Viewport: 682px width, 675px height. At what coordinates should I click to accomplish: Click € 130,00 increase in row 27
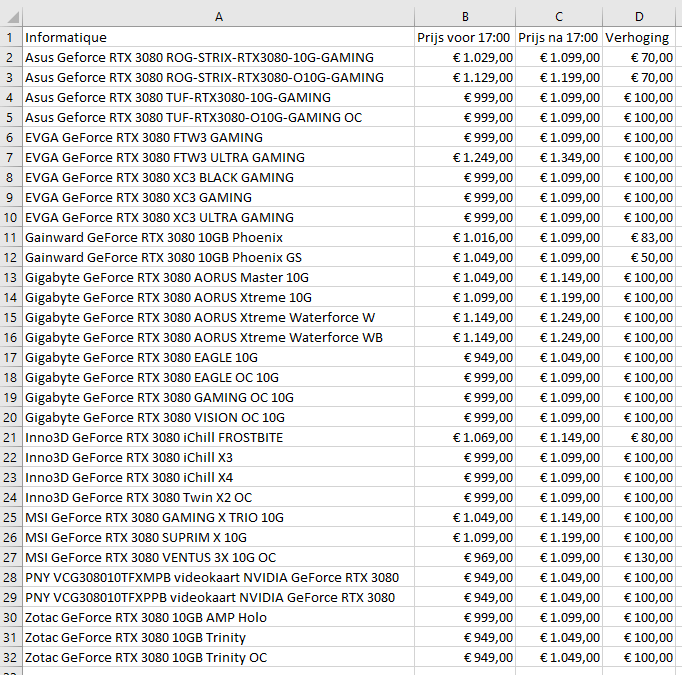pyautogui.click(x=639, y=558)
